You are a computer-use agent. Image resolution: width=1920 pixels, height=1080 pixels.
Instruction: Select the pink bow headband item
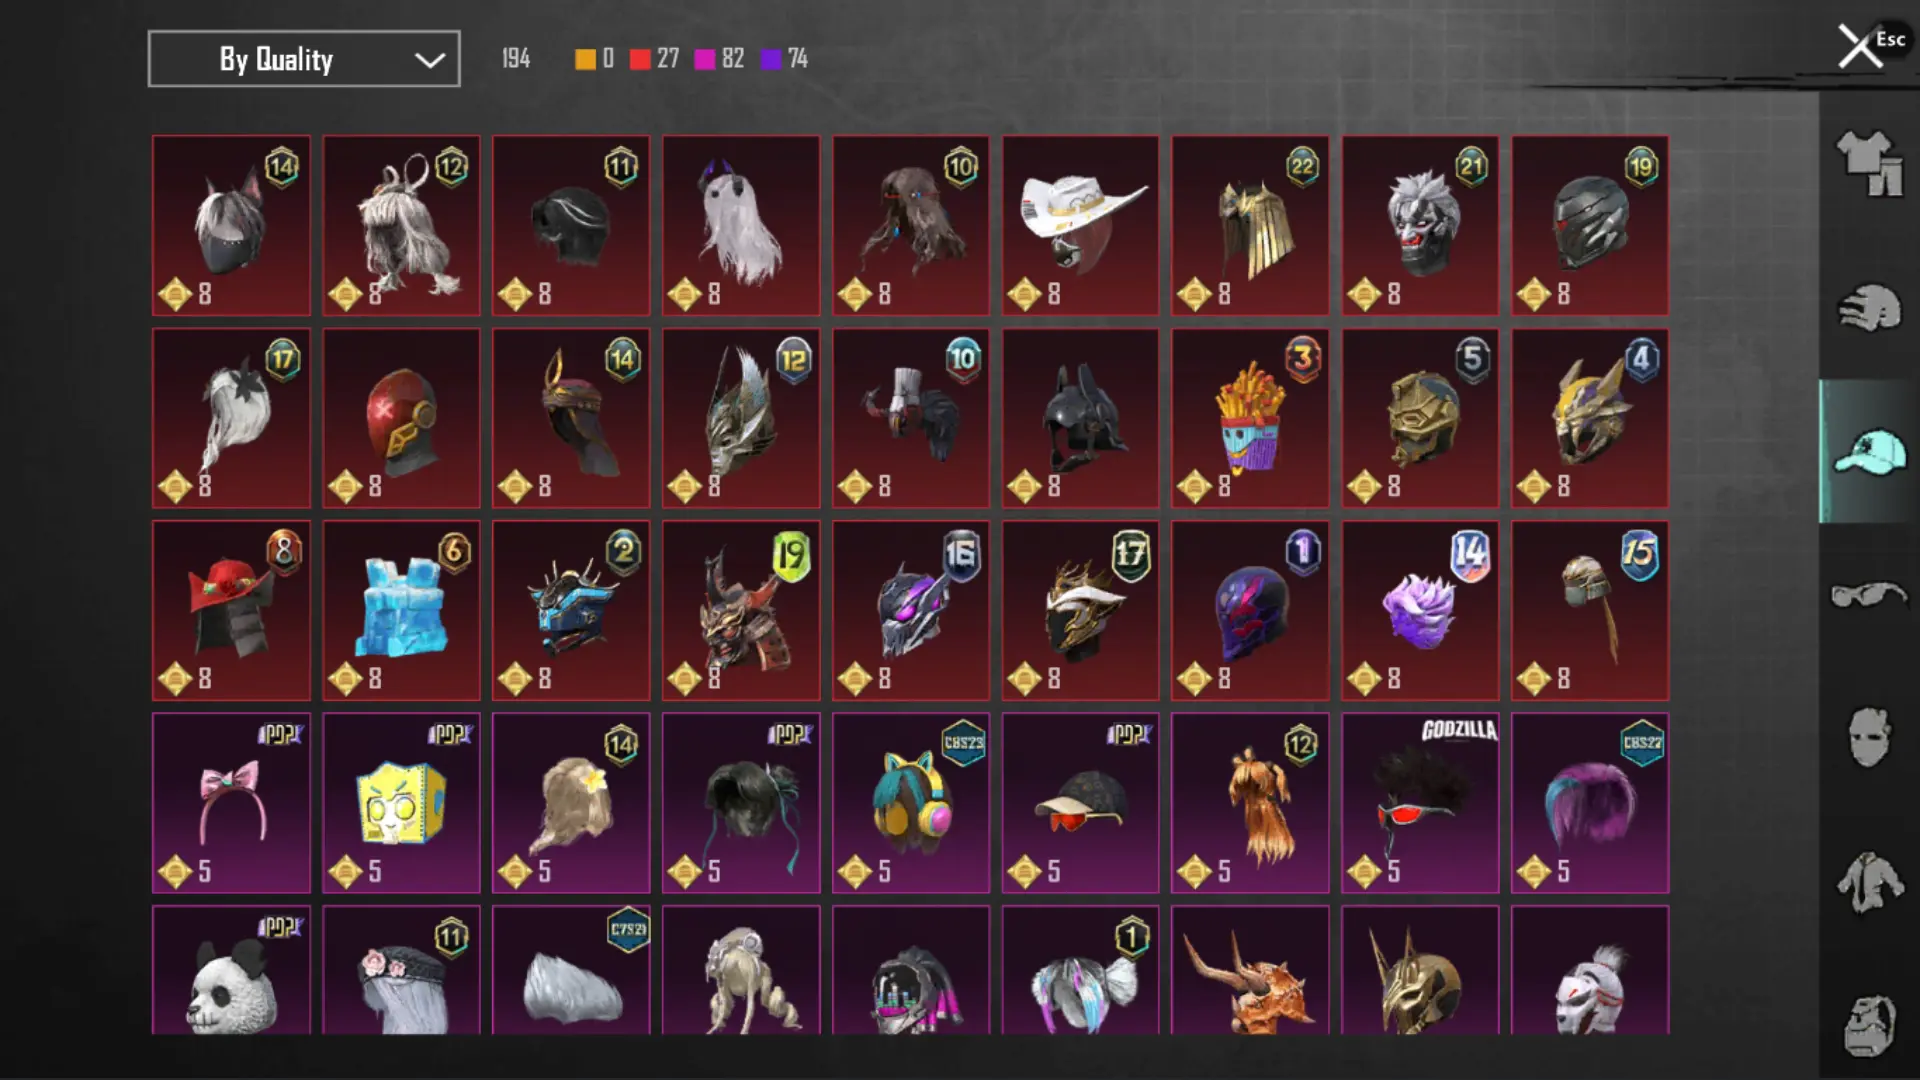[231, 803]
